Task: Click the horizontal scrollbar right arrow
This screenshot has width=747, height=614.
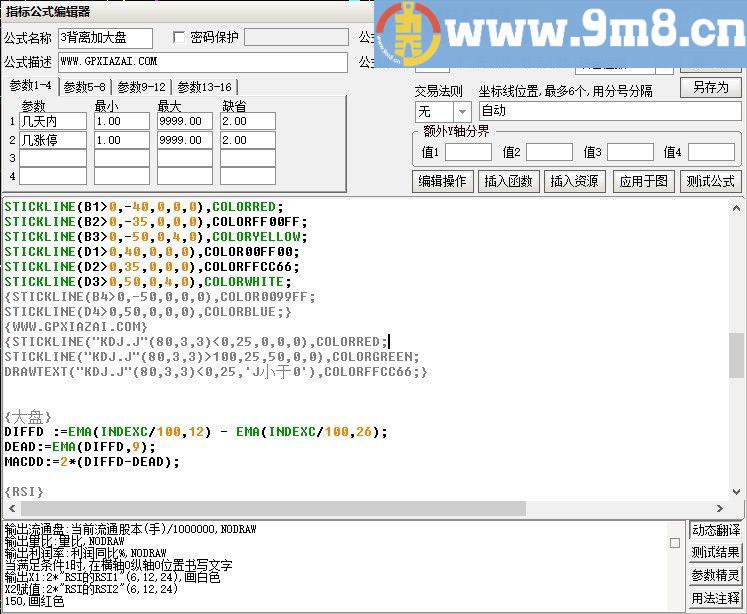Action: click(719, 508)
